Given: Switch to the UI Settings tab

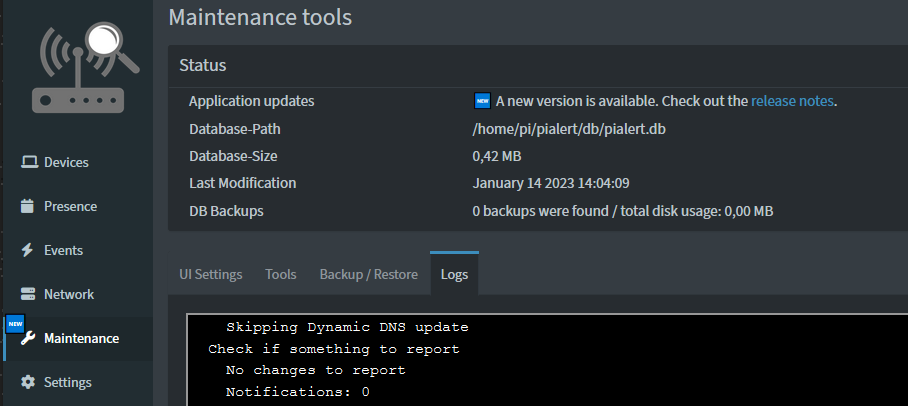Looking at the screenshot, I should (210, 274).
